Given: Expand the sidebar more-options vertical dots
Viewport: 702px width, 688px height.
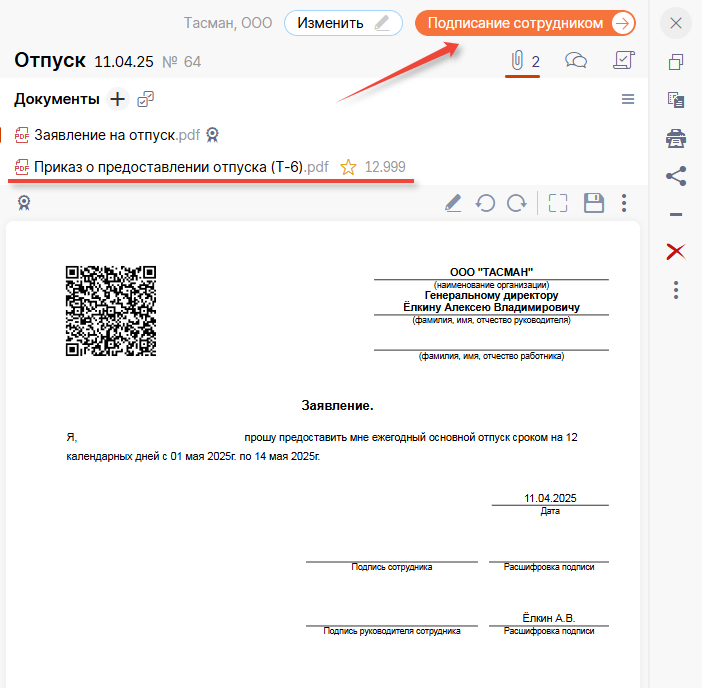Looking at the screenshot, I should click(676, 290).
